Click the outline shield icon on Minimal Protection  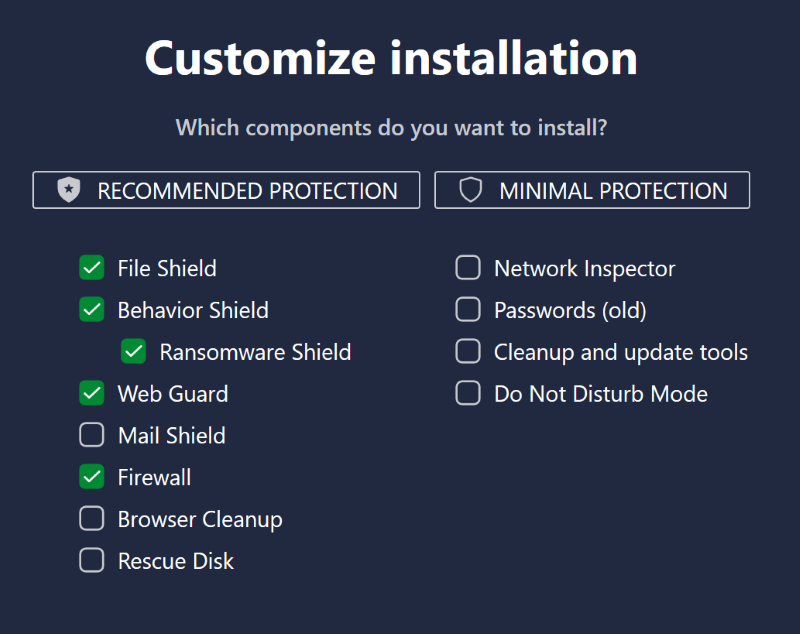coord(470,190)
